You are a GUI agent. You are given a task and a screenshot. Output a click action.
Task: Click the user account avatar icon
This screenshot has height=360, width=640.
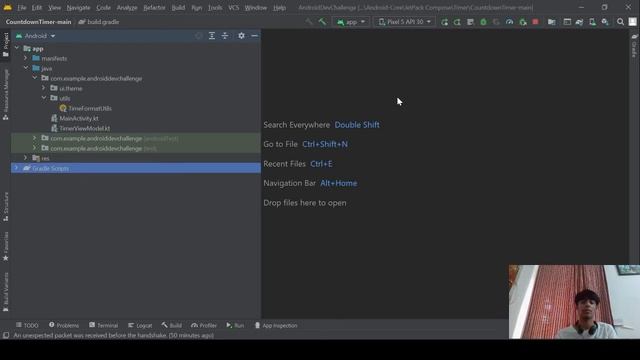(x=632, y=22)
